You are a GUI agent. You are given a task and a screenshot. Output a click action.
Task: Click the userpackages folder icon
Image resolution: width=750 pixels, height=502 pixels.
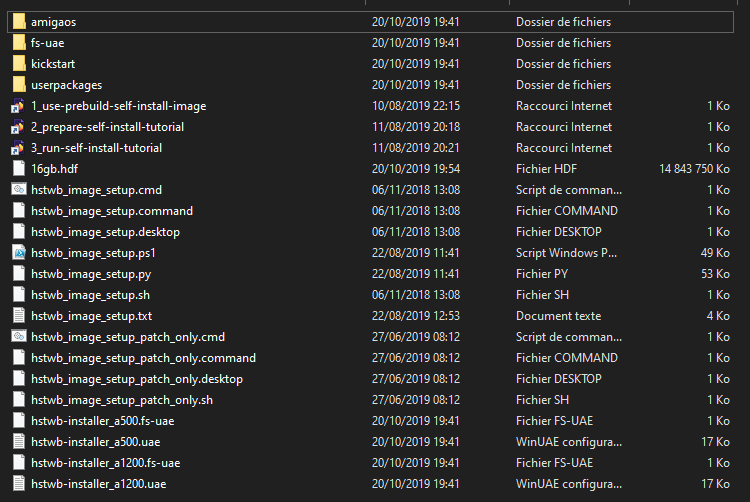coord(19,85)
